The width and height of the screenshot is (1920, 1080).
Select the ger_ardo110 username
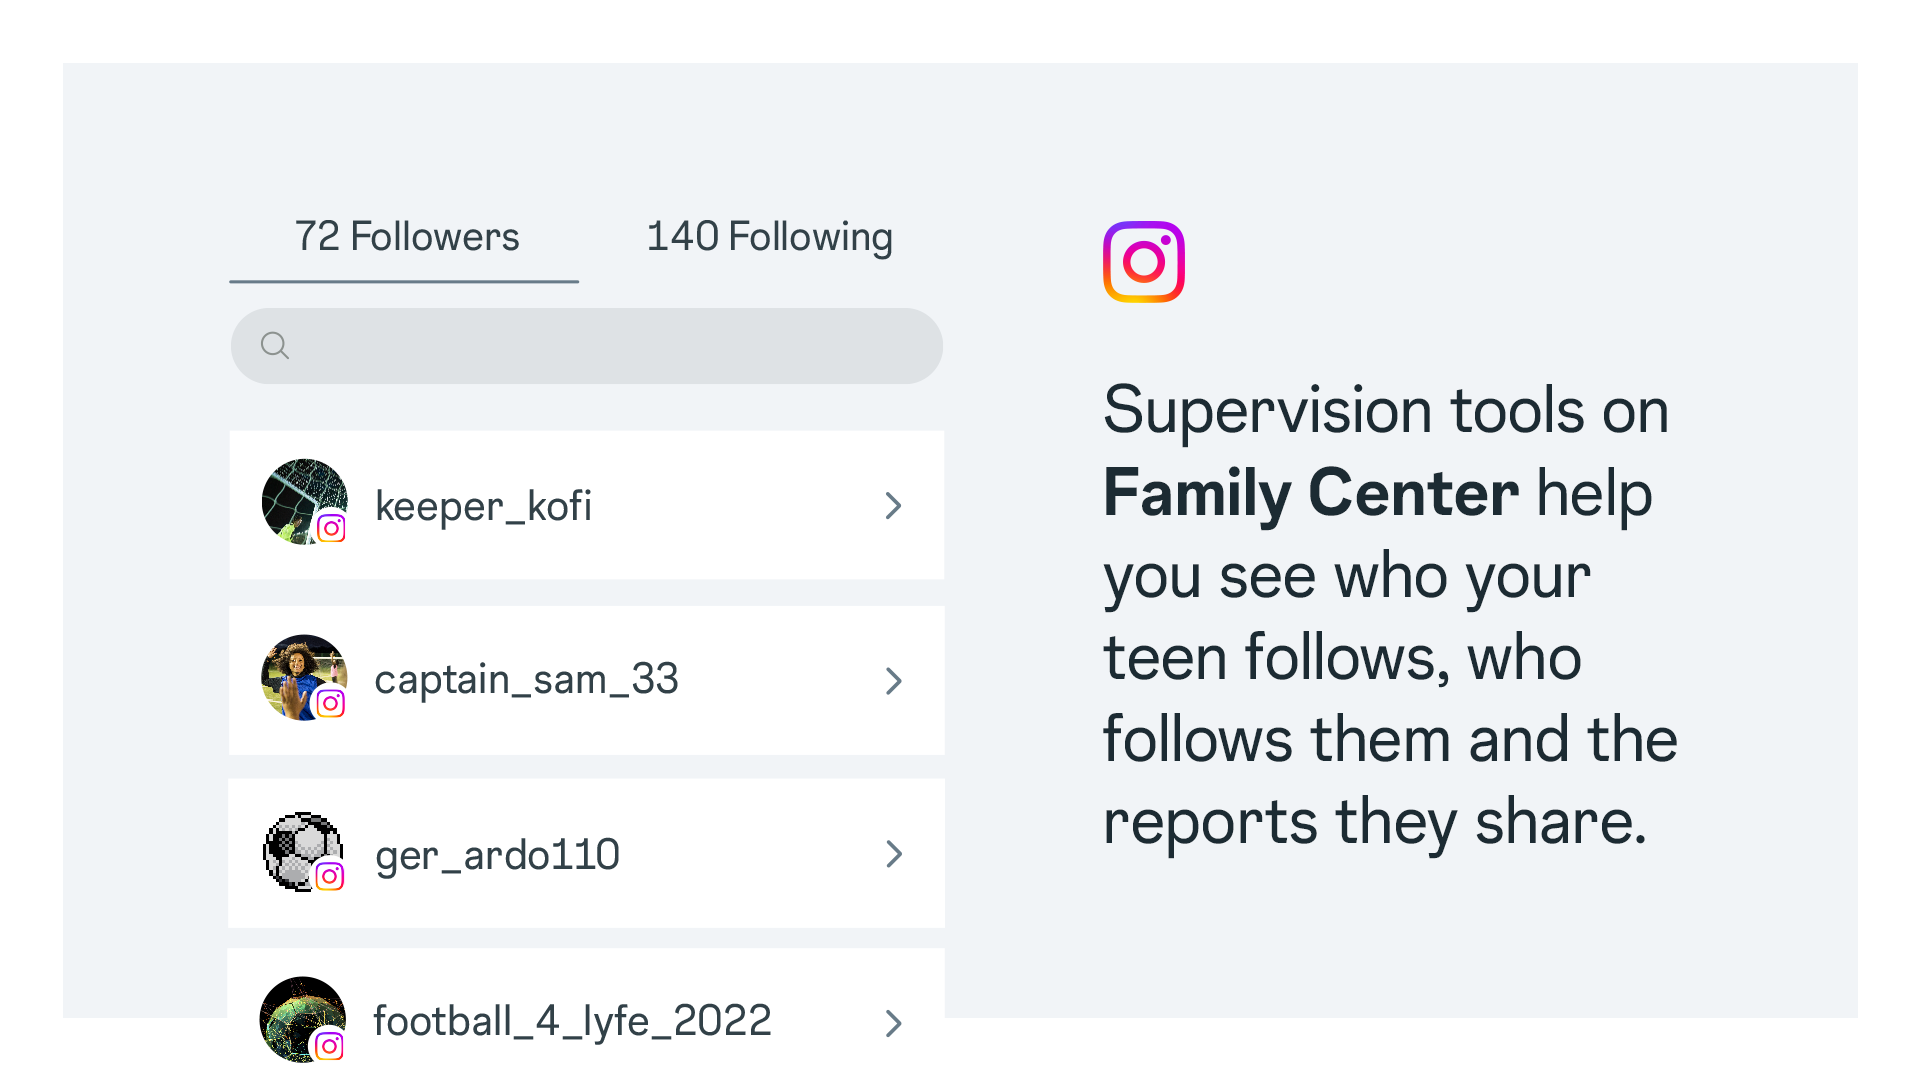[497, 856]
